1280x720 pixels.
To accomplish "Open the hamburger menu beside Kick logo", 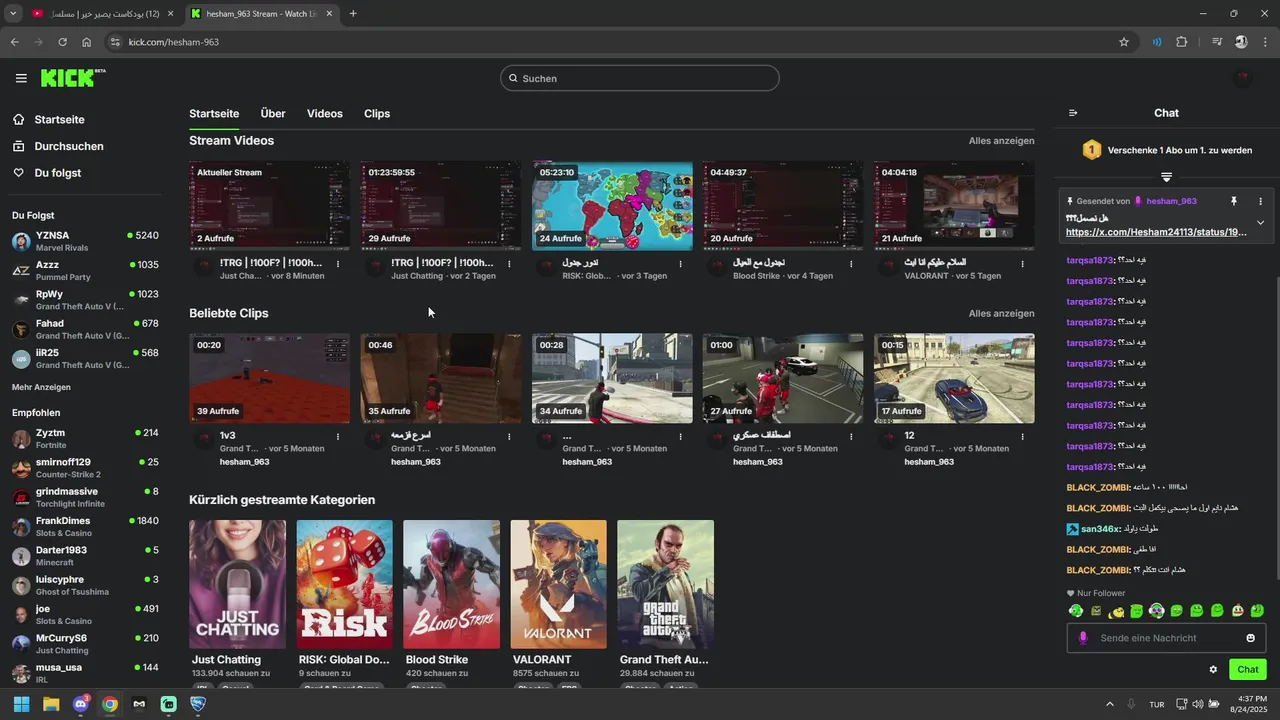I will (x=21, y=78).
